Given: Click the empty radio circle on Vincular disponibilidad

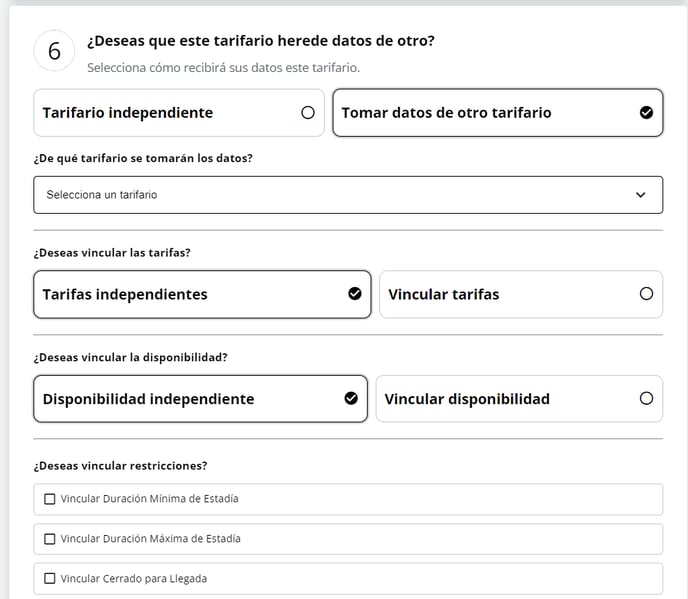Looking at the screenshot, I should pos(646,398).
